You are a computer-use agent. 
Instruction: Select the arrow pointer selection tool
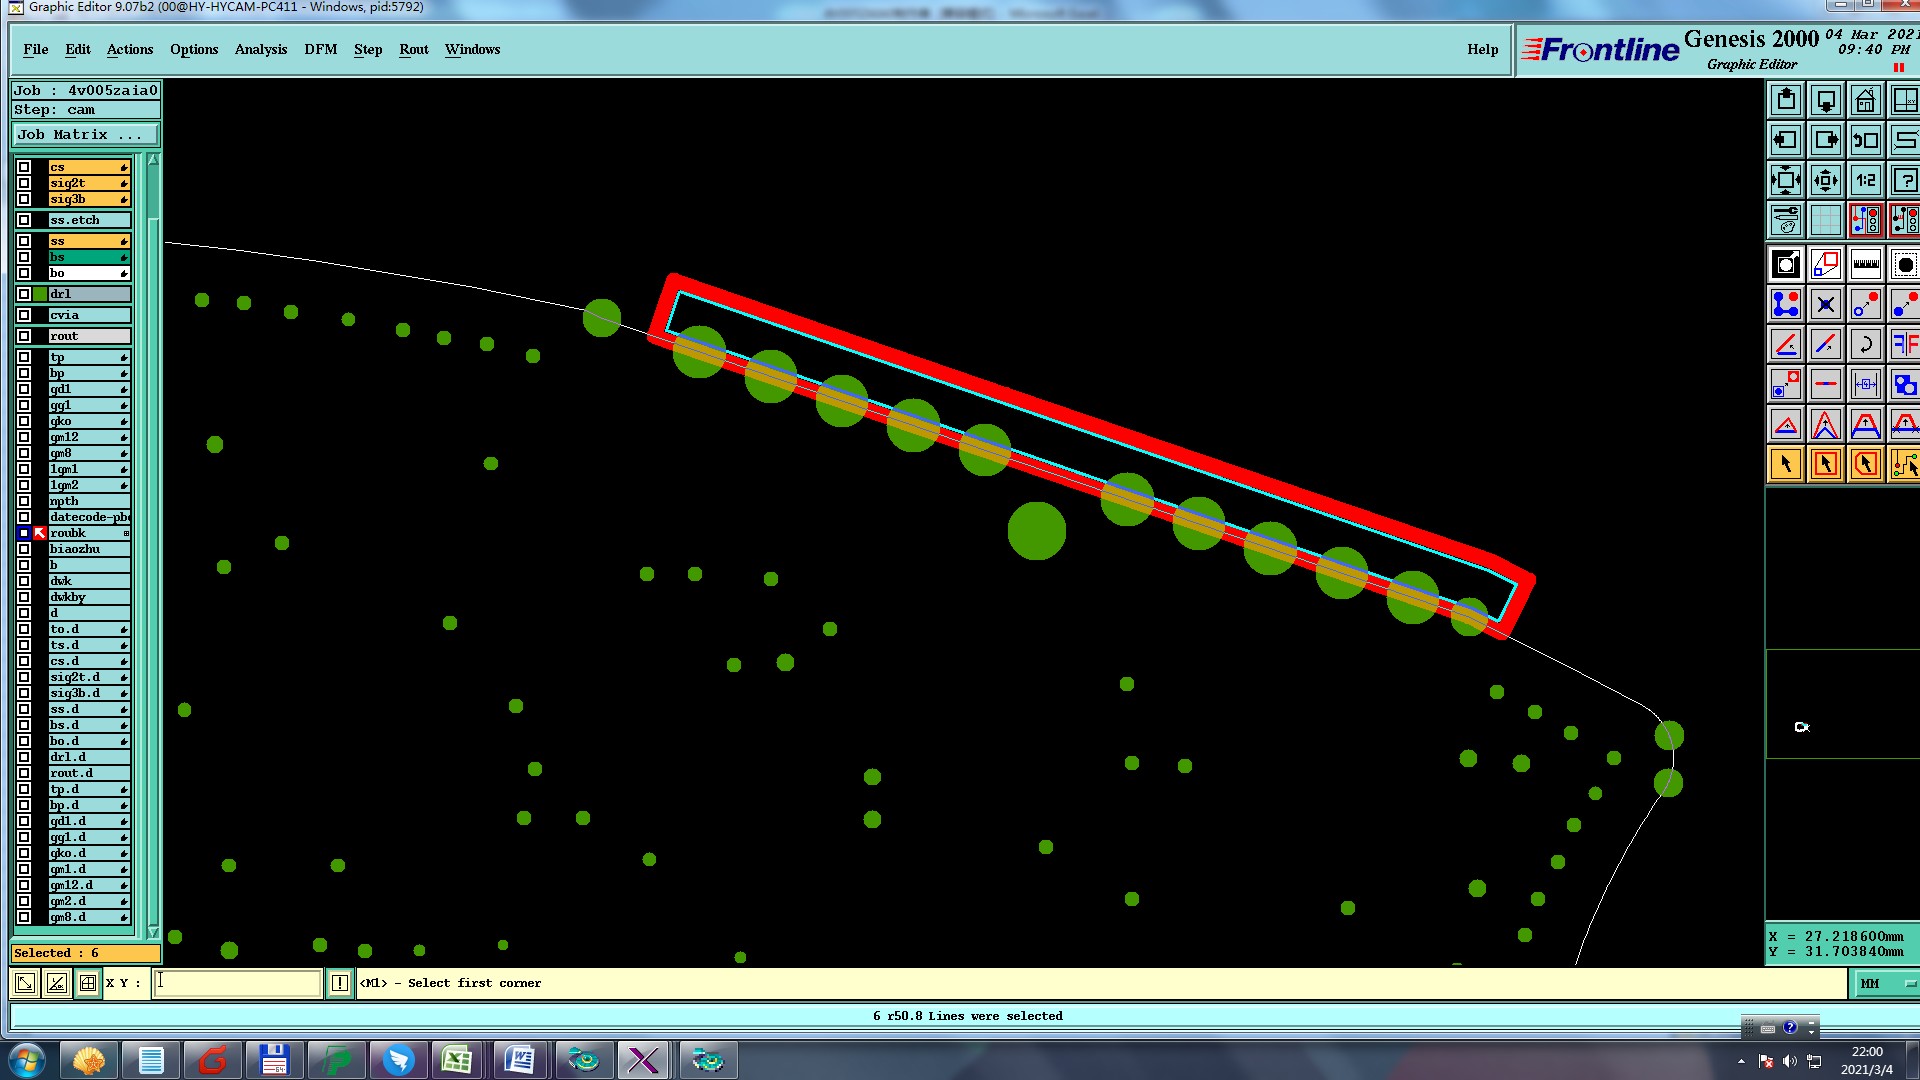point(1786,464)
